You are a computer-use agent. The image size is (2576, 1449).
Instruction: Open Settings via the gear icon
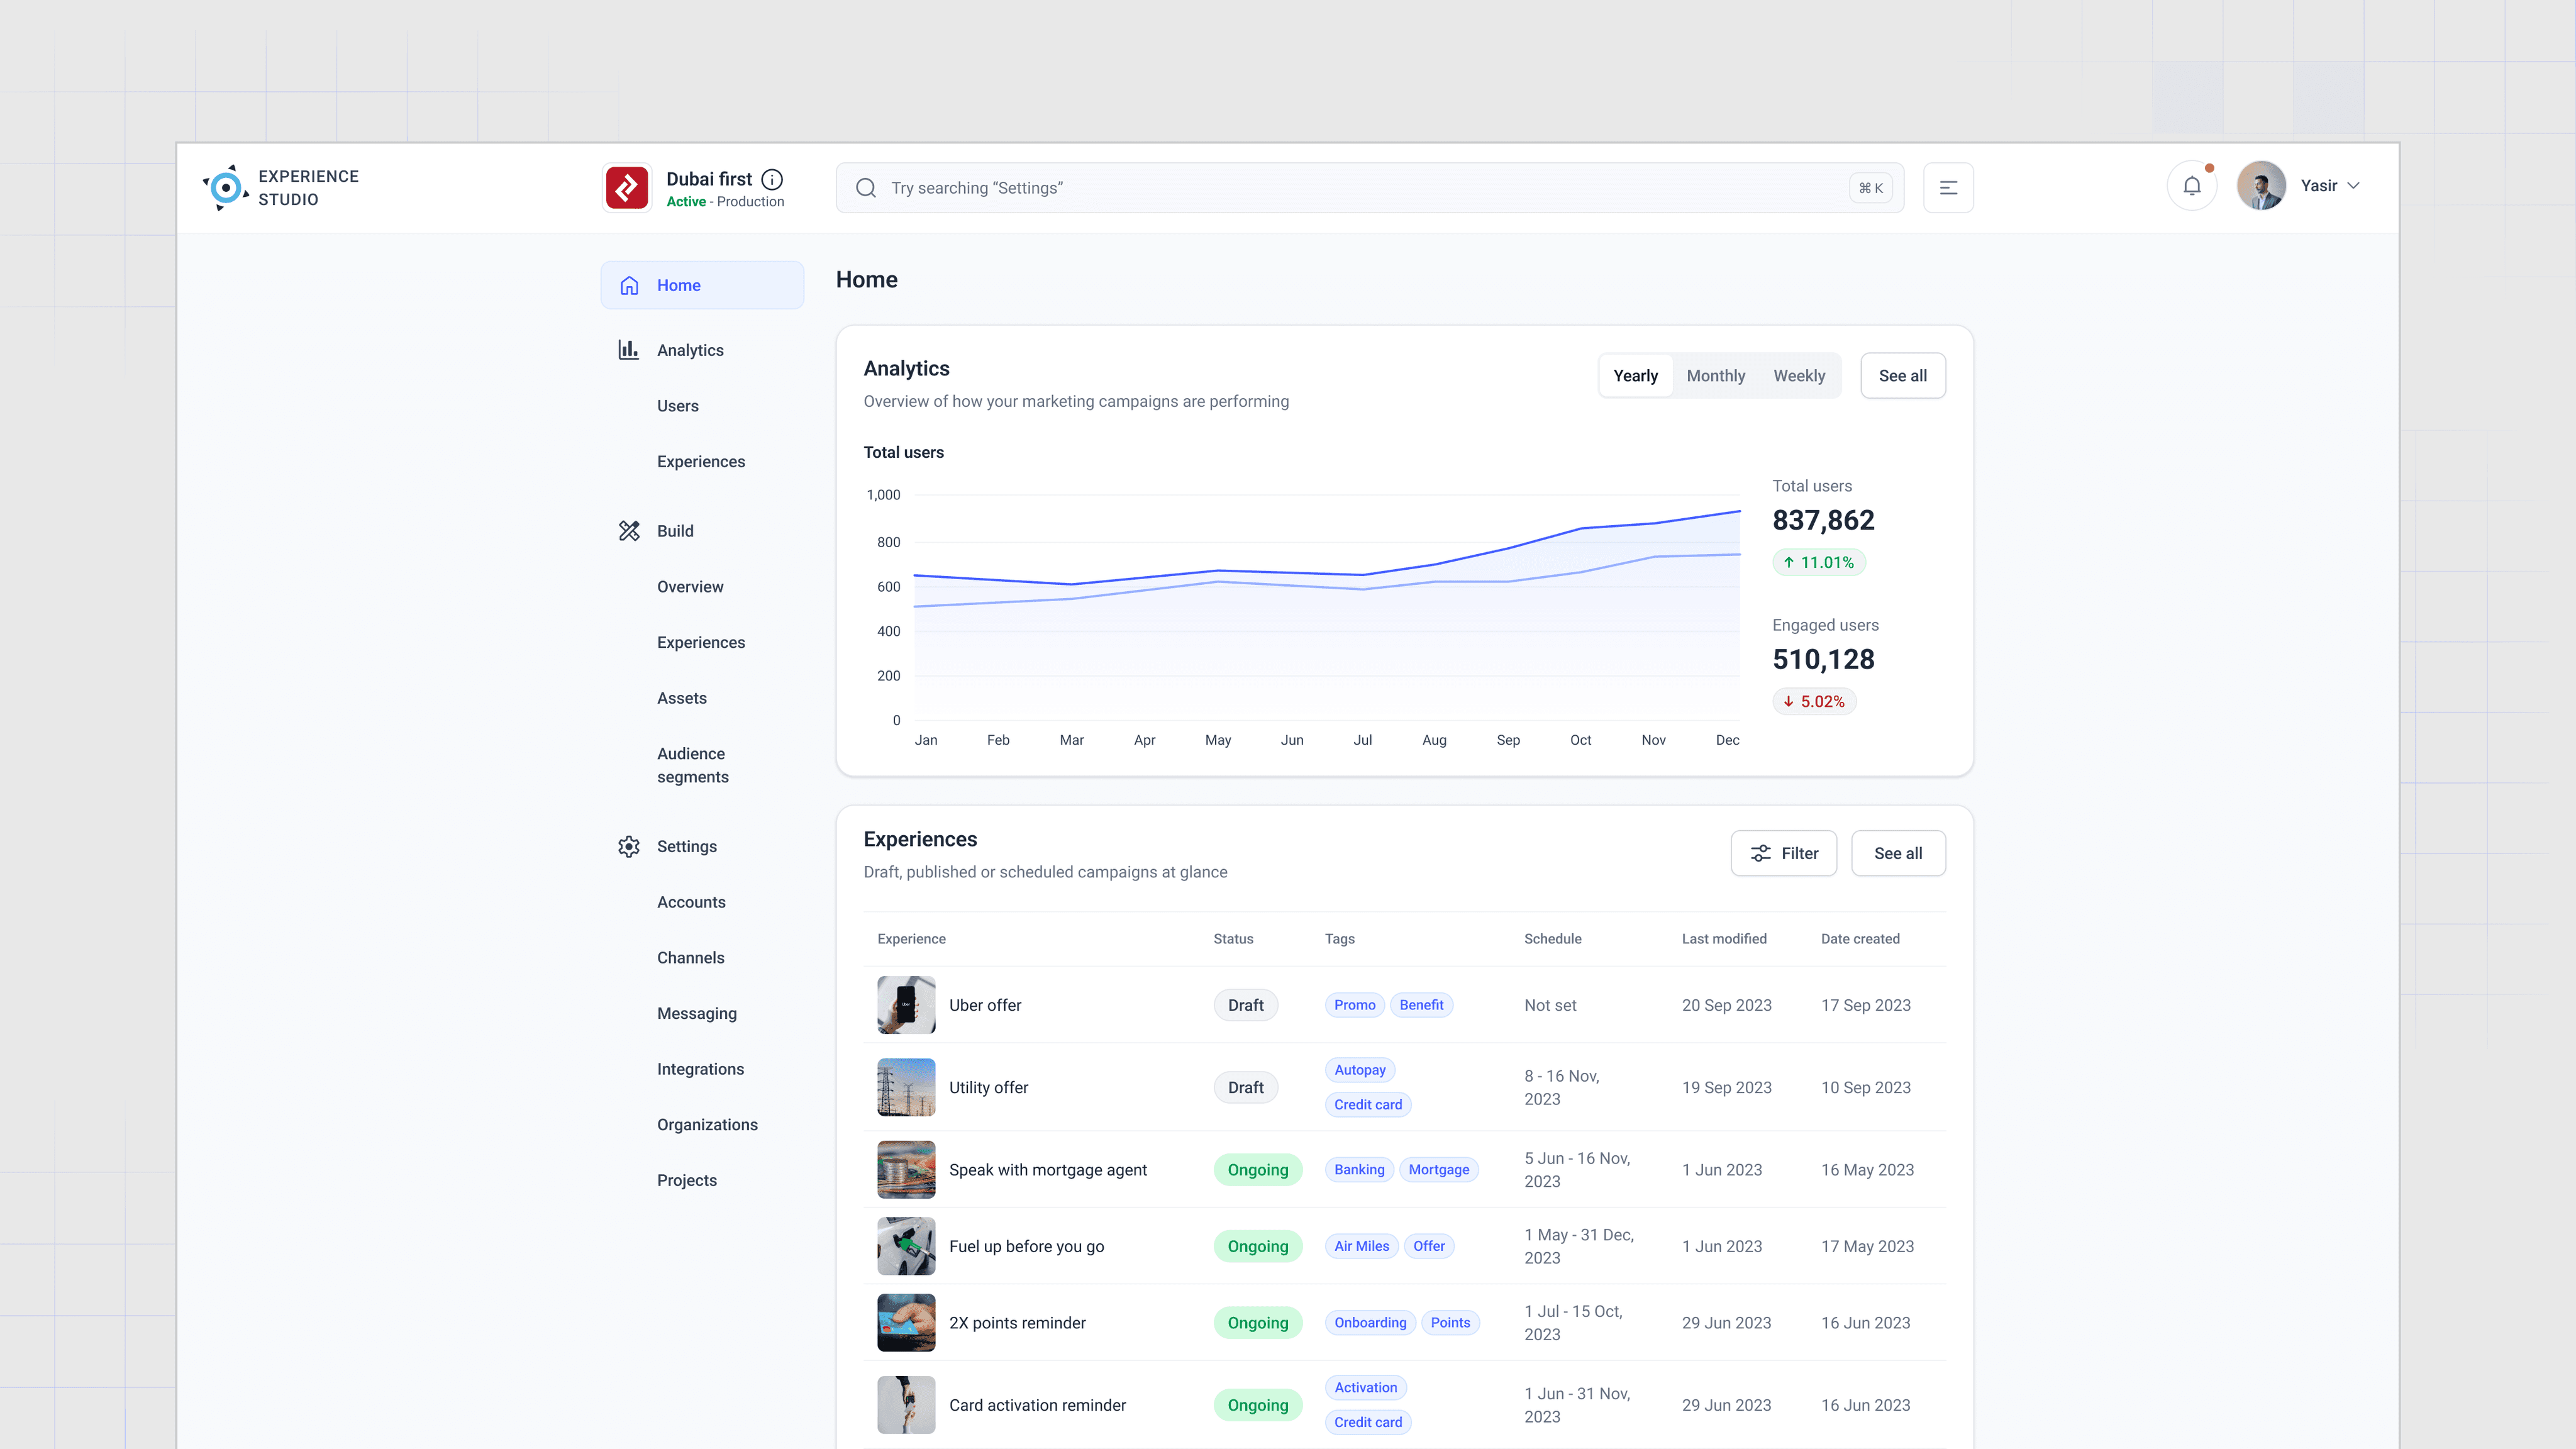(629, 846)
